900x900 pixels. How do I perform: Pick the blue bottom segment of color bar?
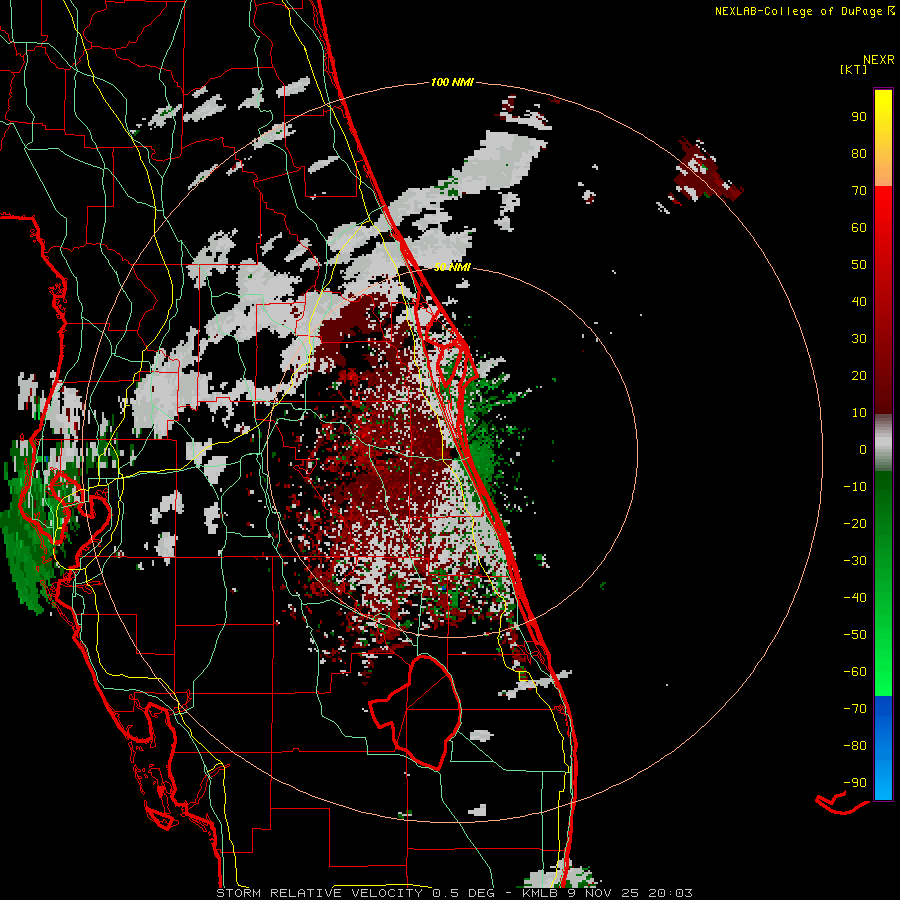click(x=883, y=748)
